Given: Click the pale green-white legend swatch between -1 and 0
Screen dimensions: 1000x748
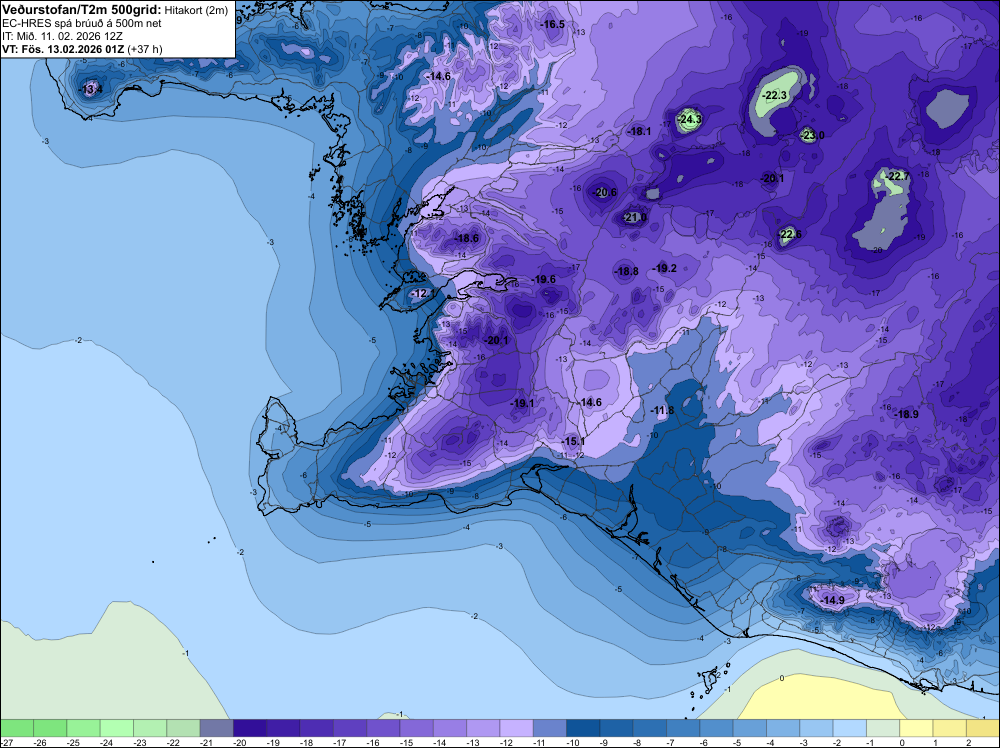Looking at the screenshot, I should pos(883,728).
